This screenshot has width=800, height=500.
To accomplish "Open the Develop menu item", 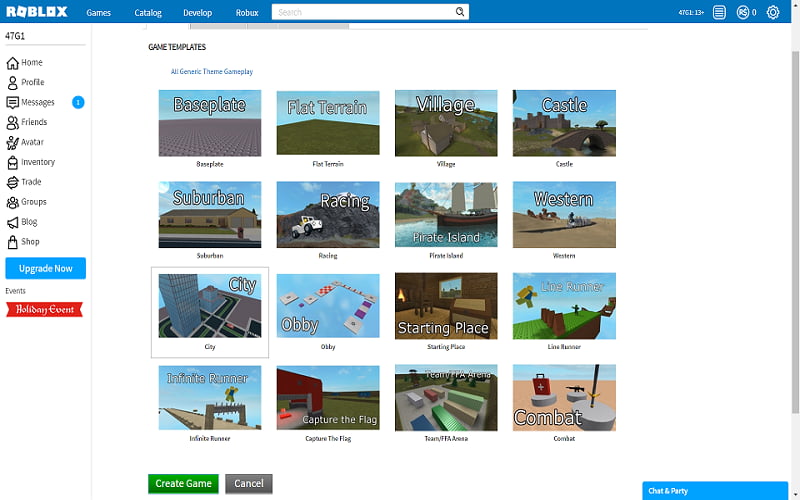I will coord(198,13).
